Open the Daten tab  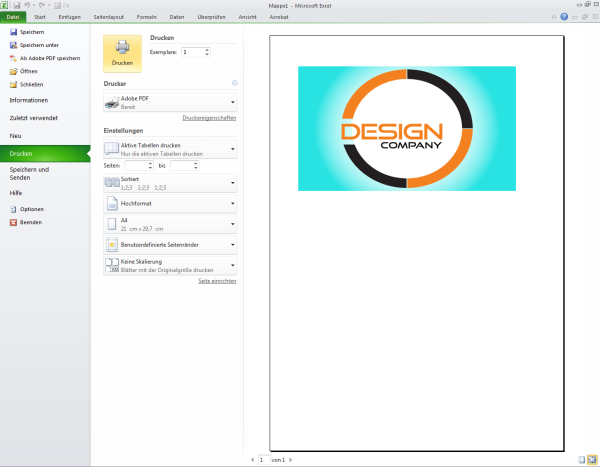coord(177,17)
